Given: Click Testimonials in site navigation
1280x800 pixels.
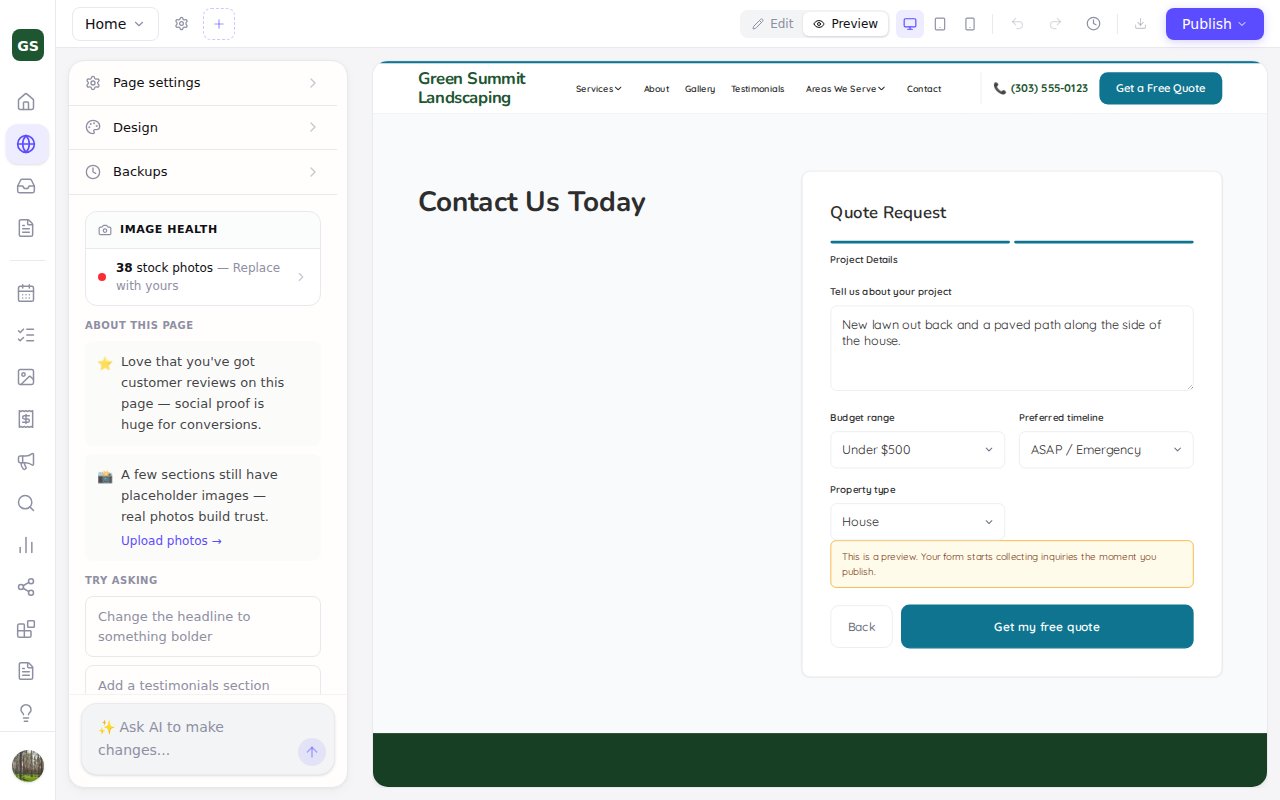Looking at the screenshot, I should [x=757, y=89].
